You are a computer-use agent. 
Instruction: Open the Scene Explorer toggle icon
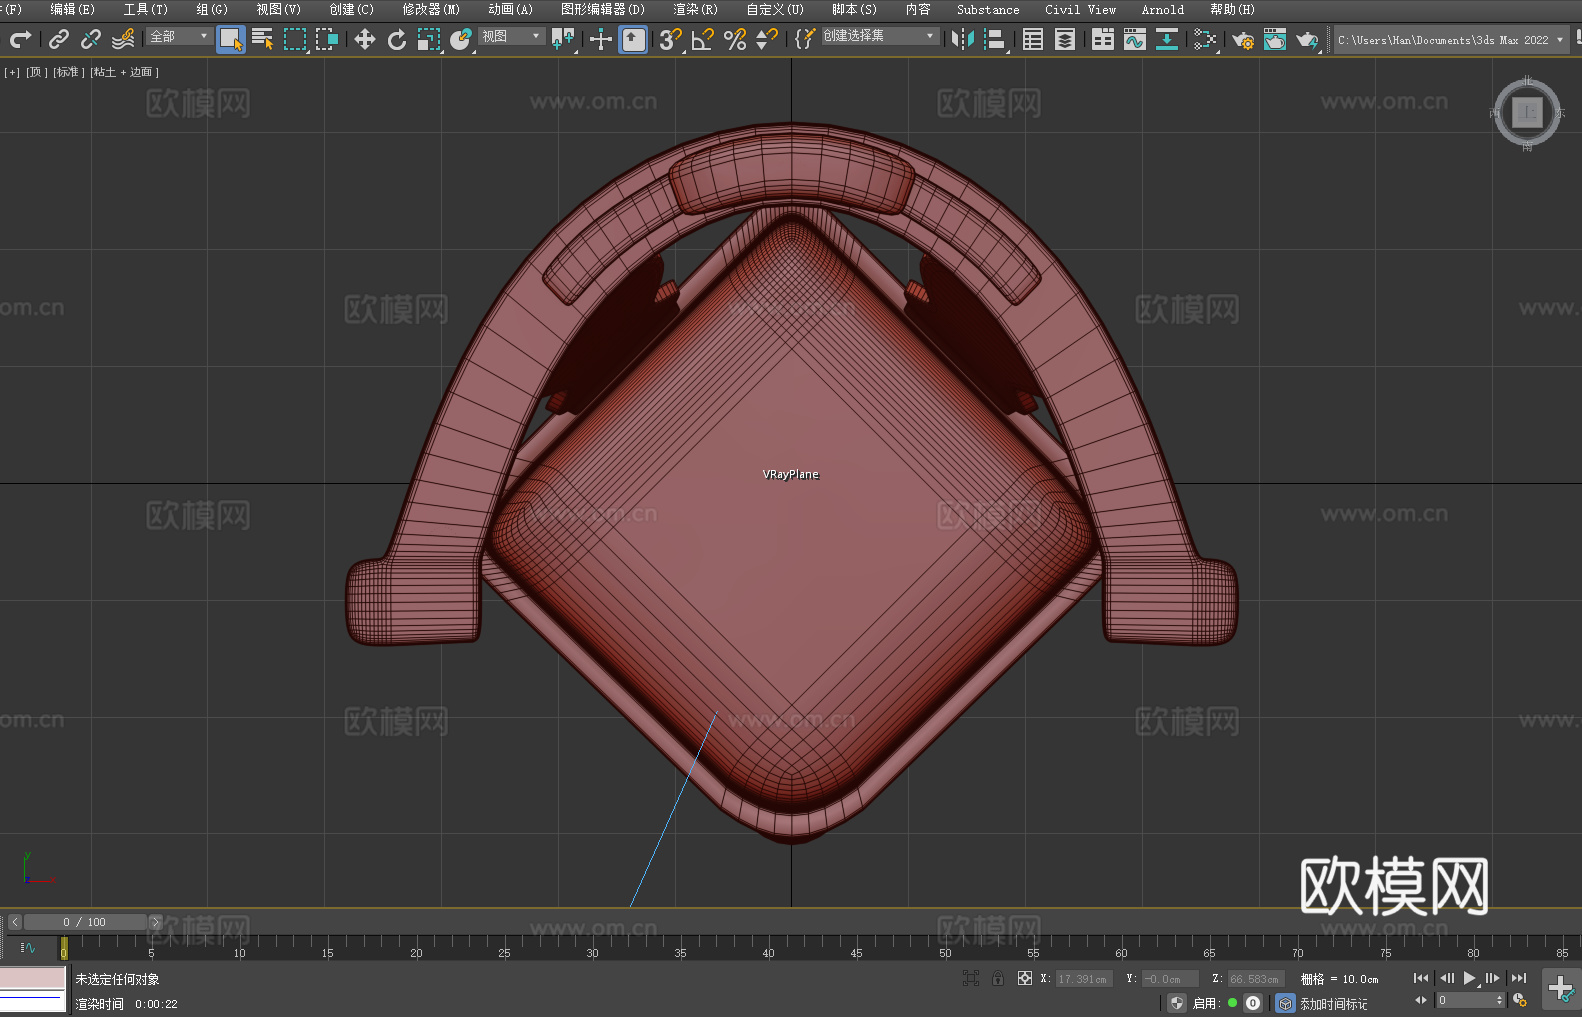[1033, 39]
